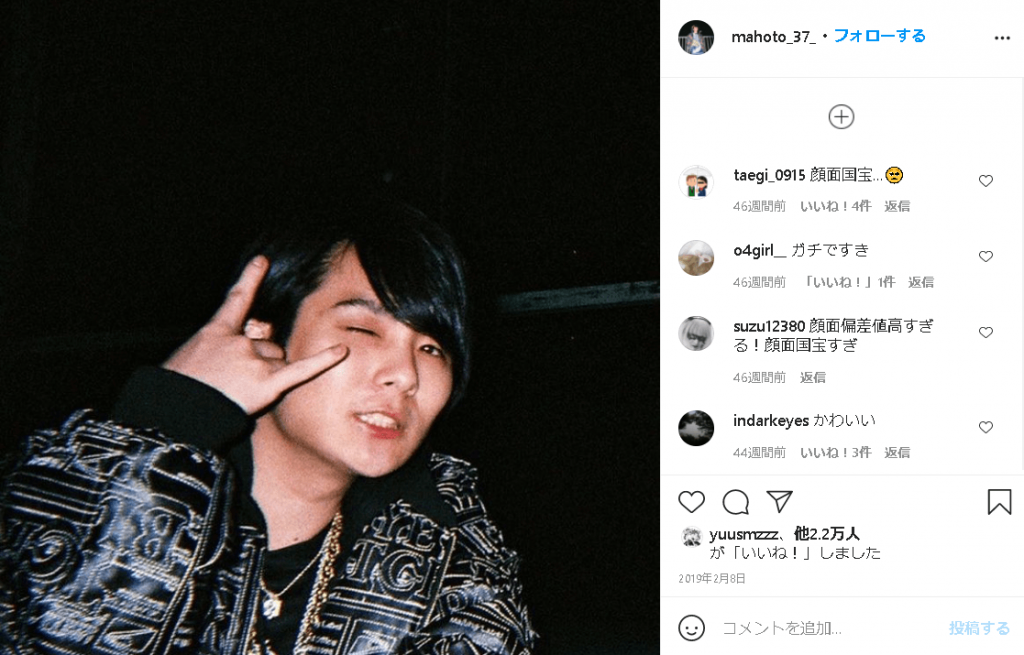This screenshot has height=655, width=1024.
Task: Open the mahoto_37_ username link
Action: [773, 37]
